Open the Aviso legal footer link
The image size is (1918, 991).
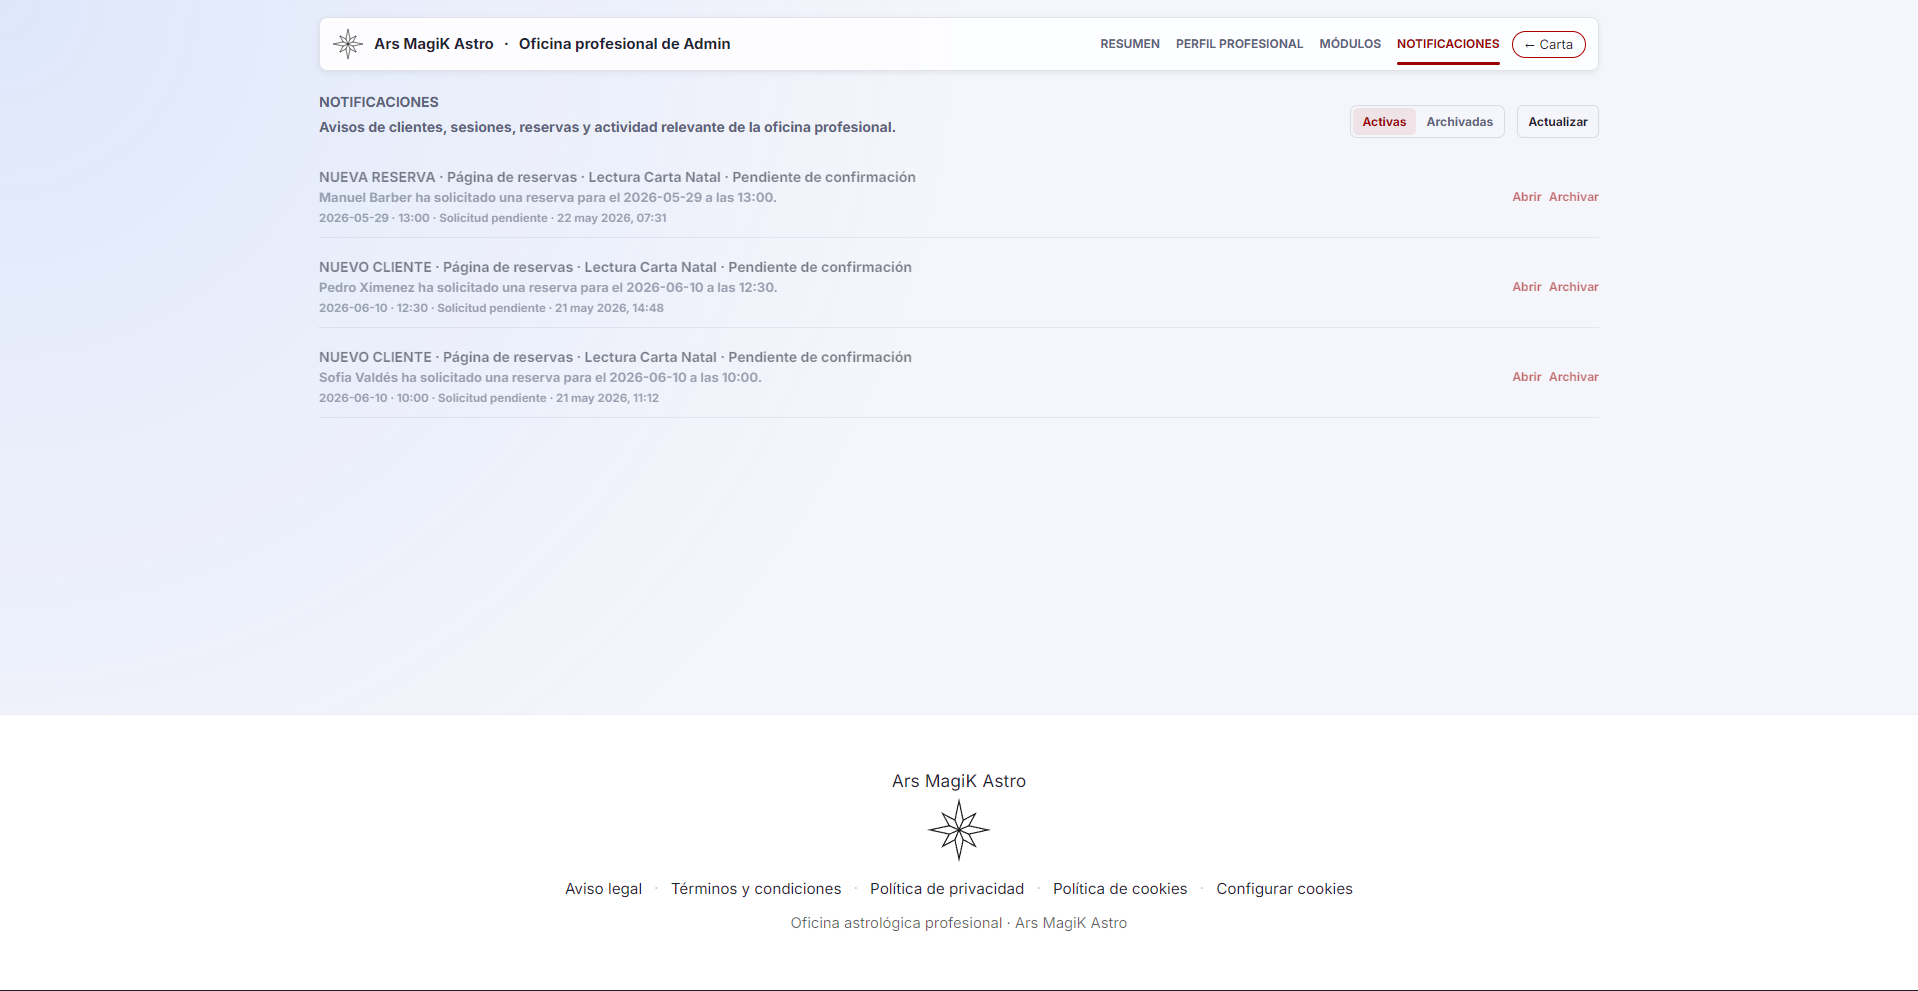coord(603,889)
